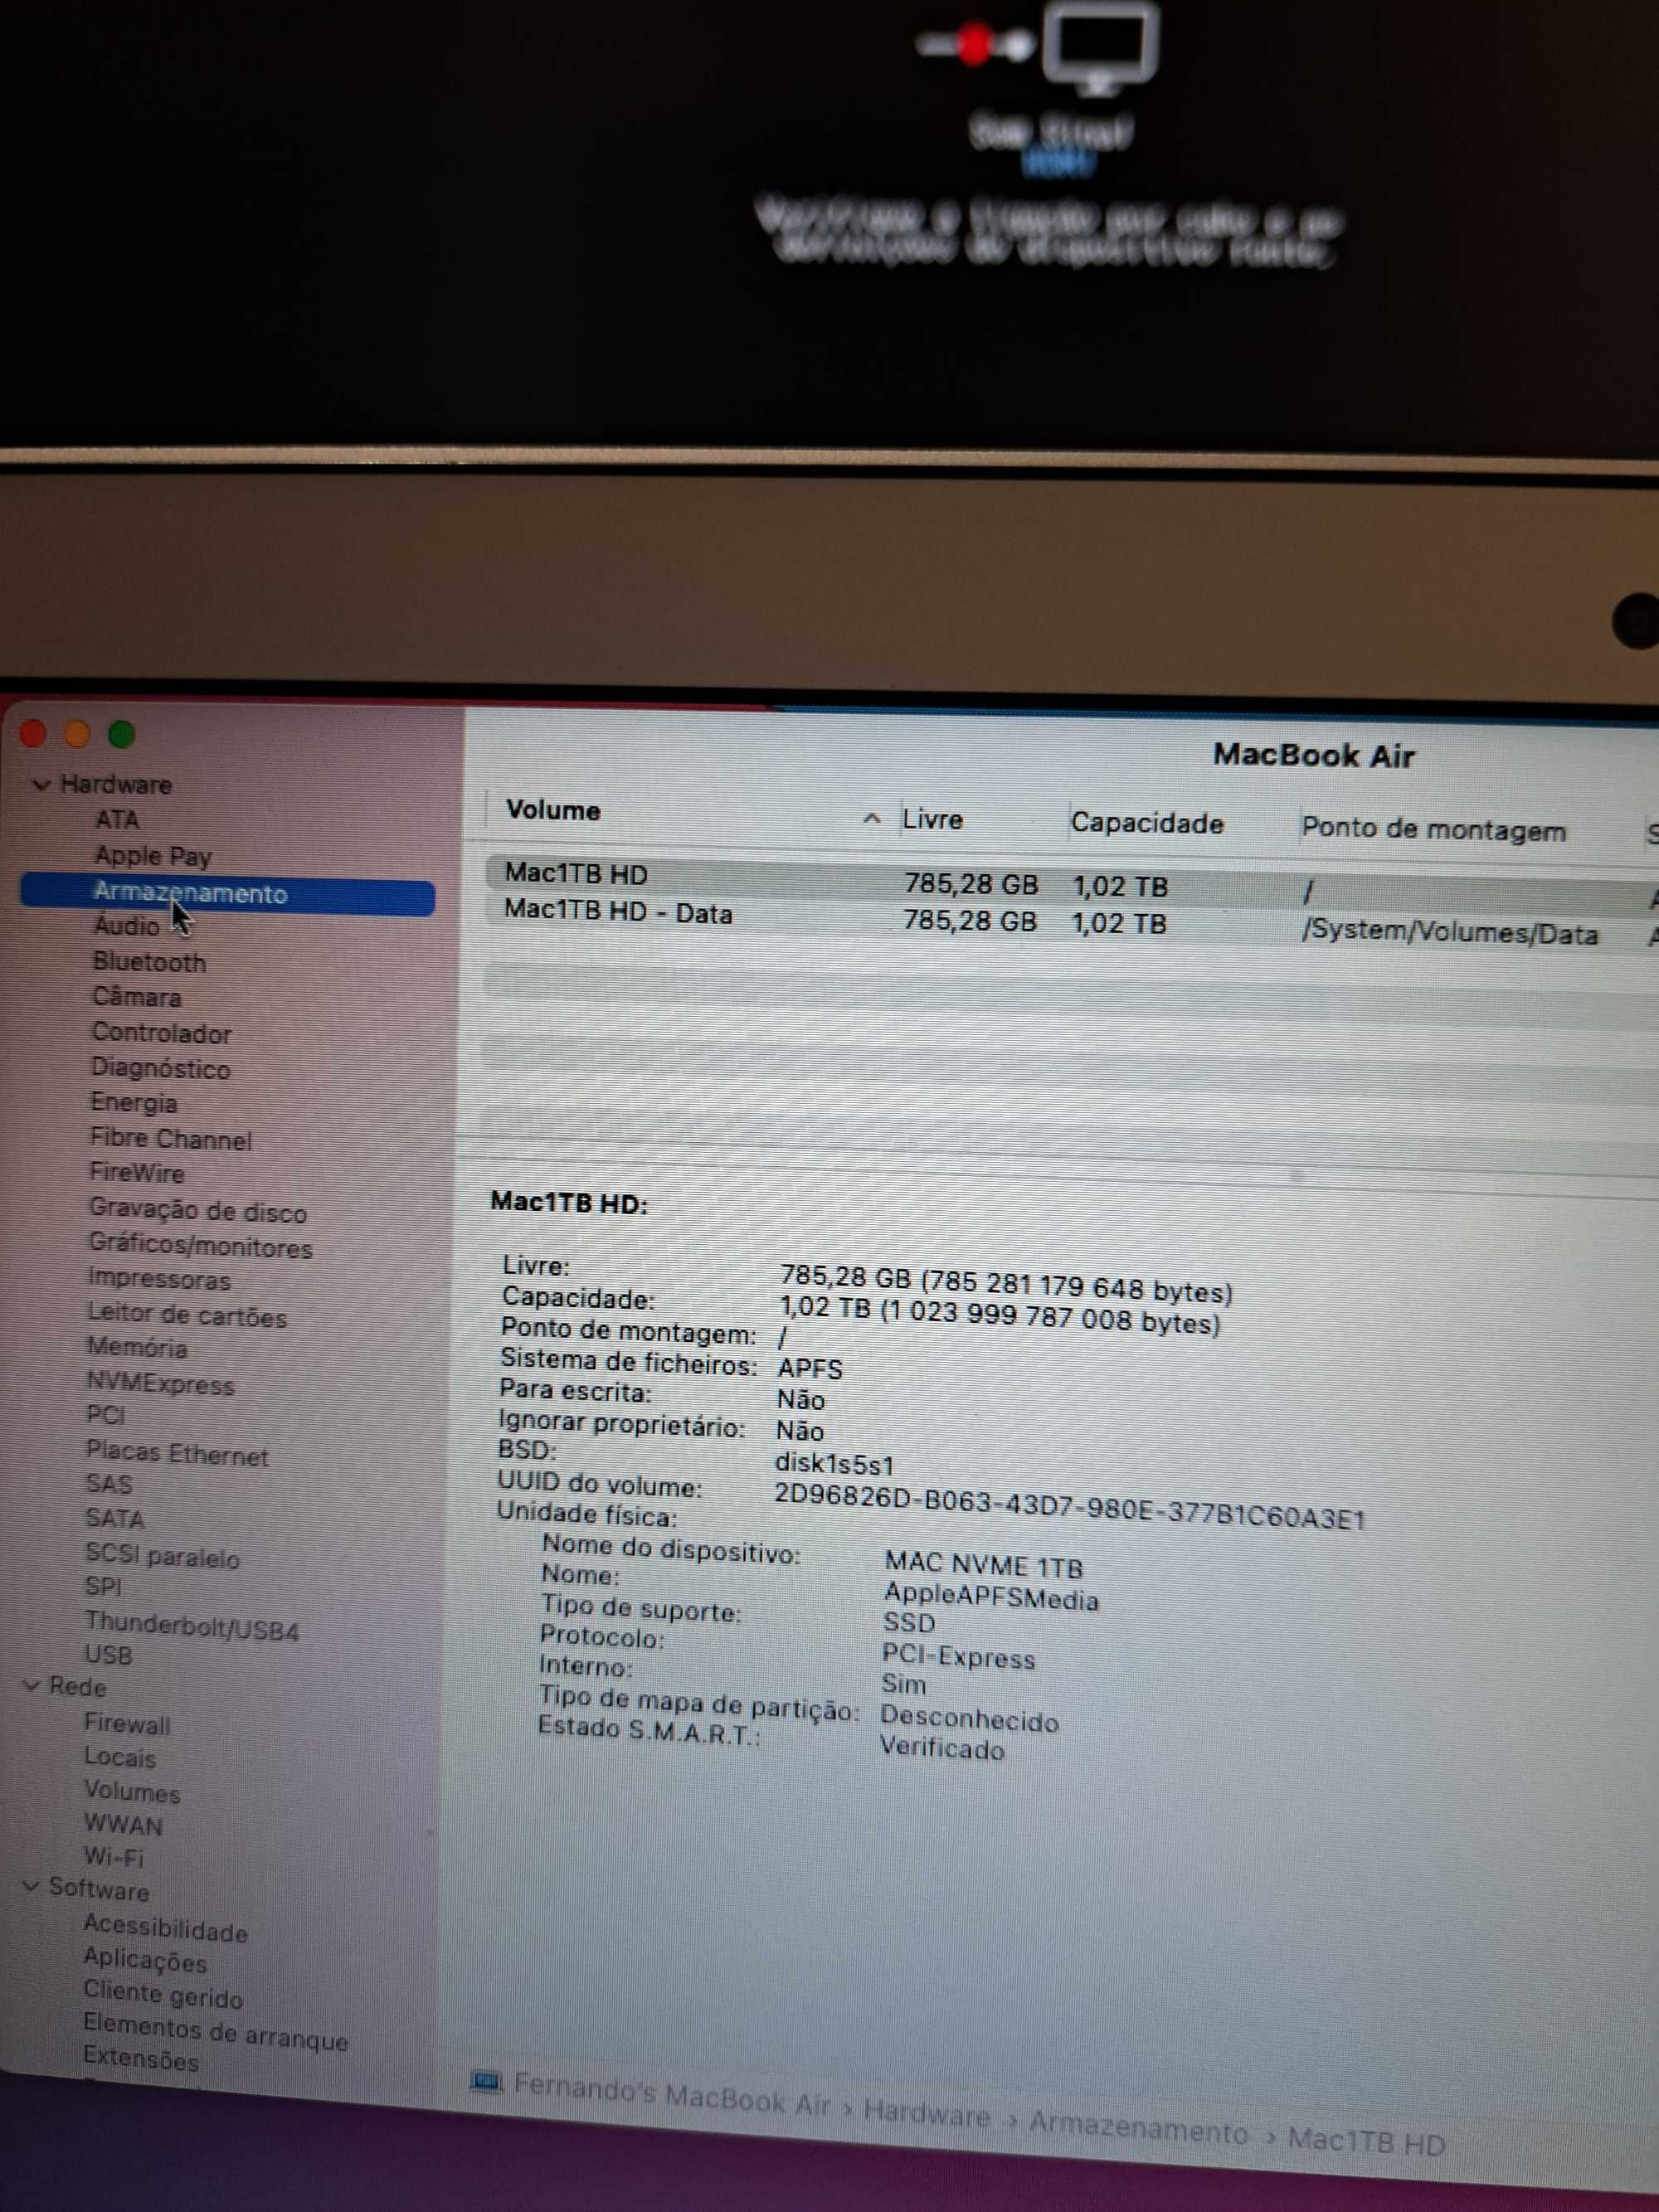Viewport: 1659px width, 2212px height.
Task: Open SCSI paralelo entry
Action: pos(163,1557)
